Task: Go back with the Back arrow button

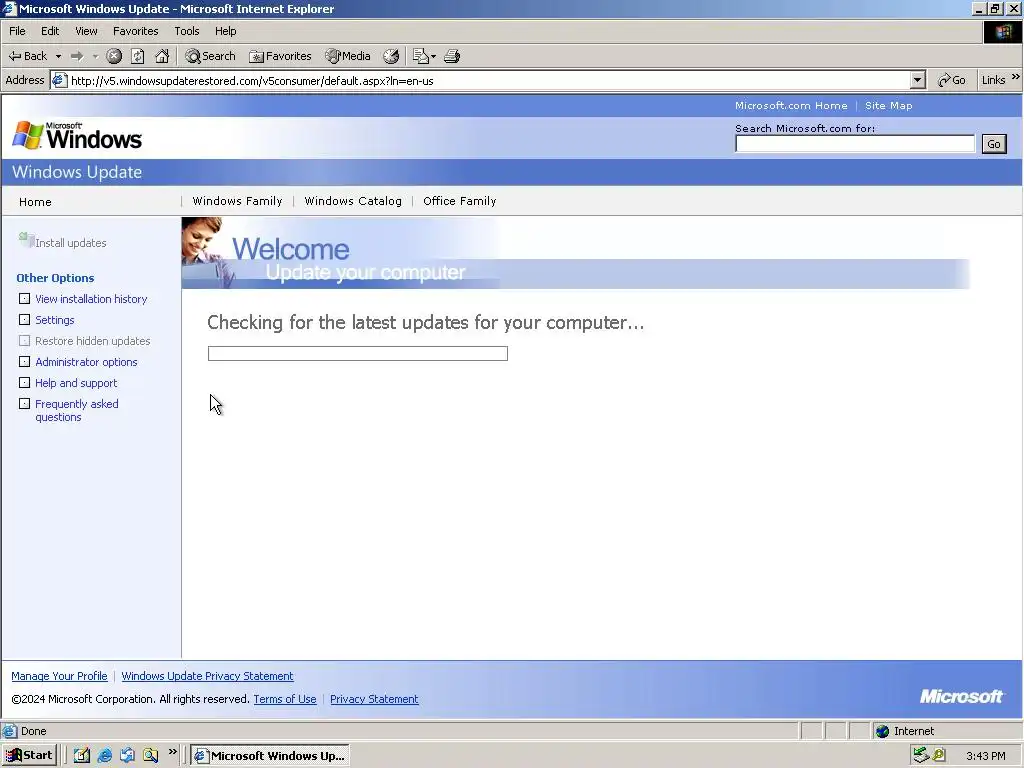Action: (x=27, y=56)
